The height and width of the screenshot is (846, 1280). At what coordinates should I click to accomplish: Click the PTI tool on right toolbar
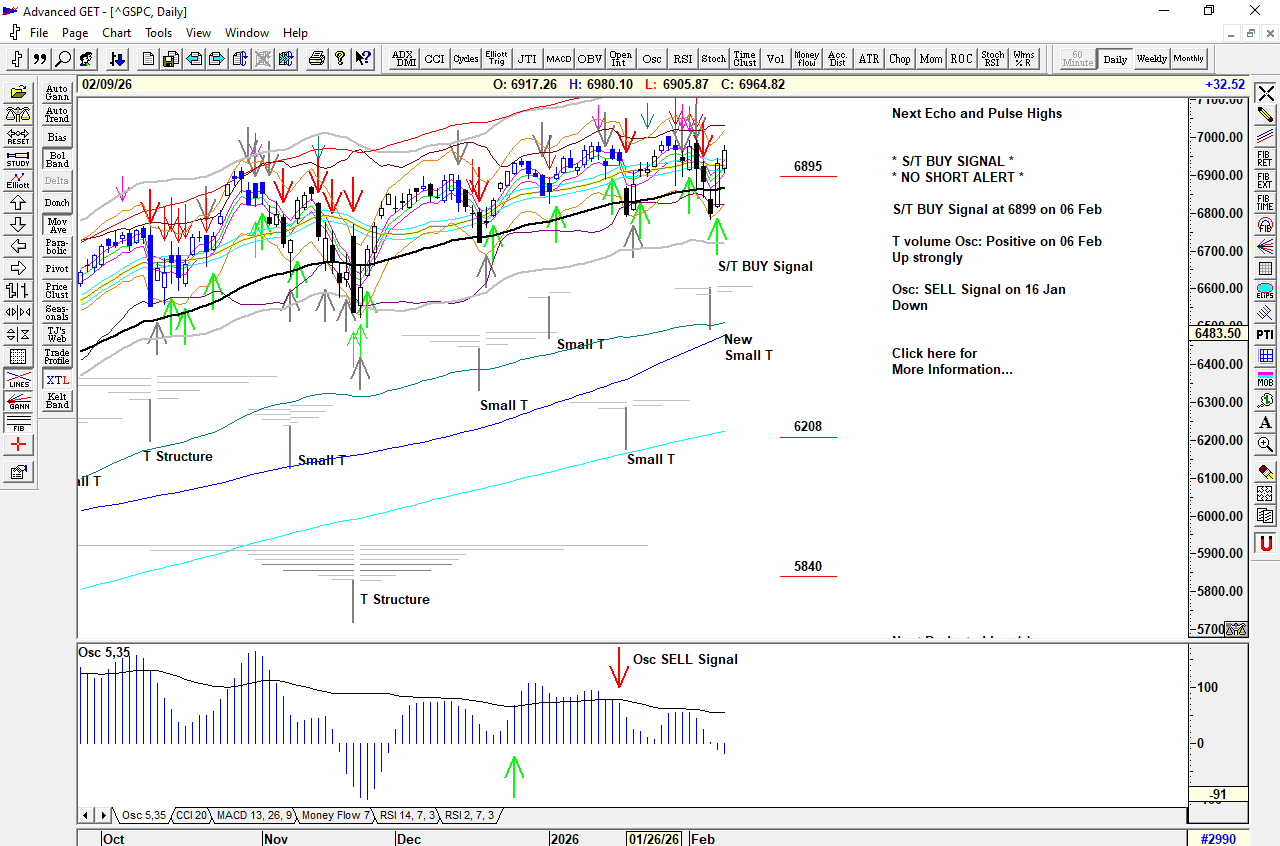click(x=1265, y=334)
